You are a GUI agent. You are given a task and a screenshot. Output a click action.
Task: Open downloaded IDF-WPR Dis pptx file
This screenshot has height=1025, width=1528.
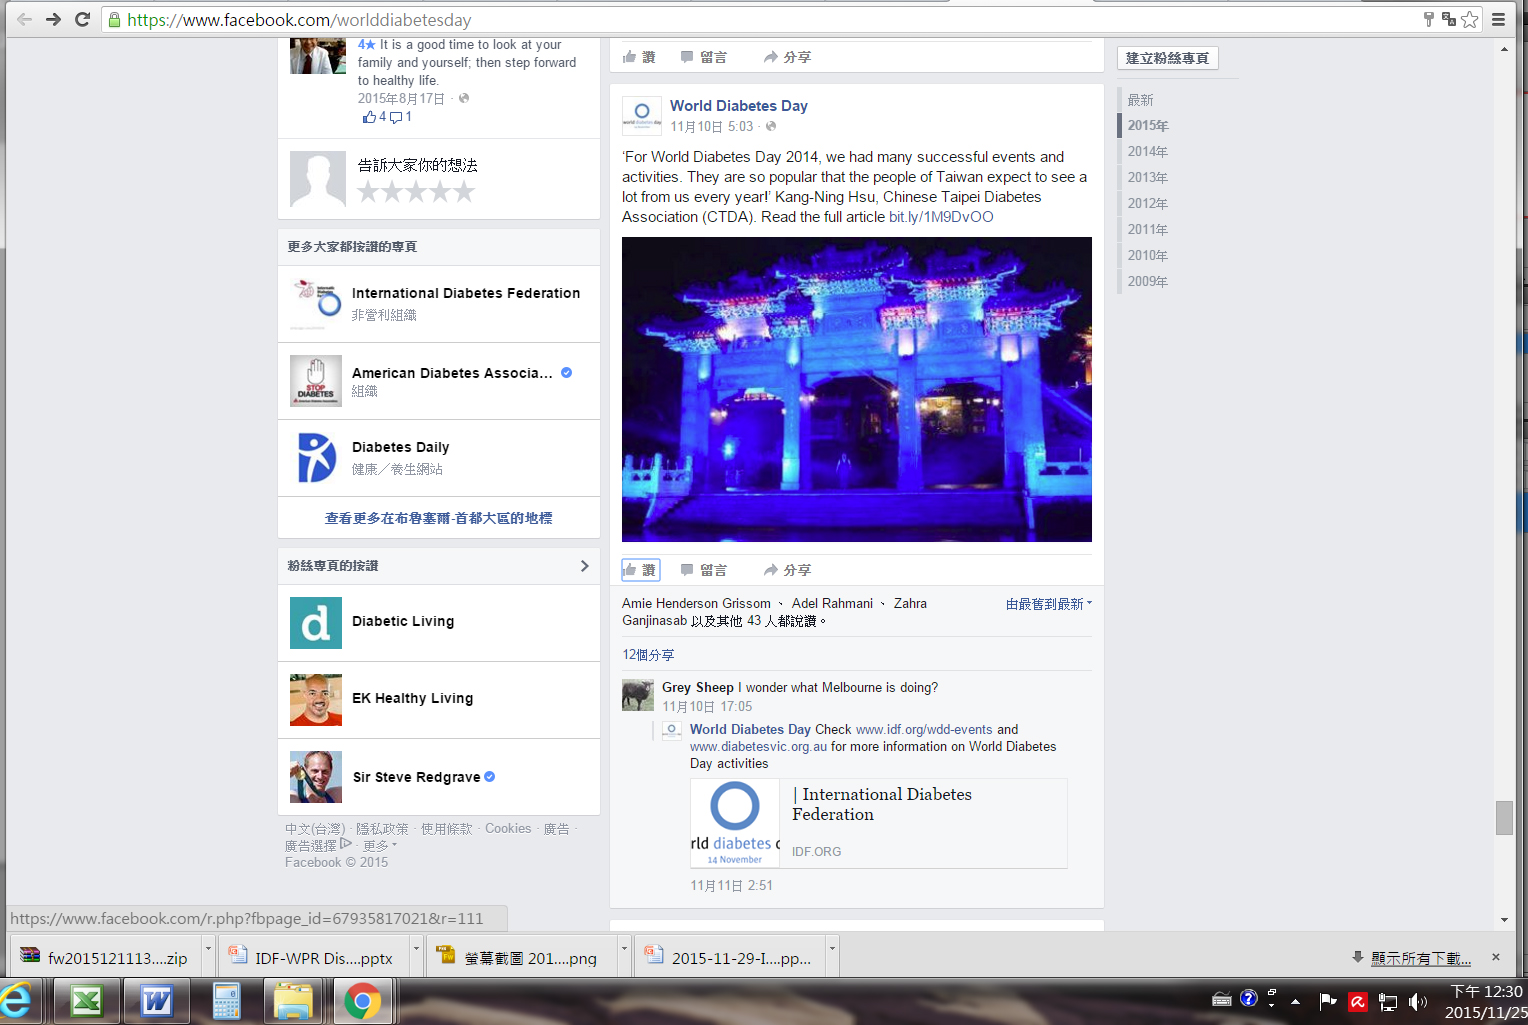click(x=313, y=957)
